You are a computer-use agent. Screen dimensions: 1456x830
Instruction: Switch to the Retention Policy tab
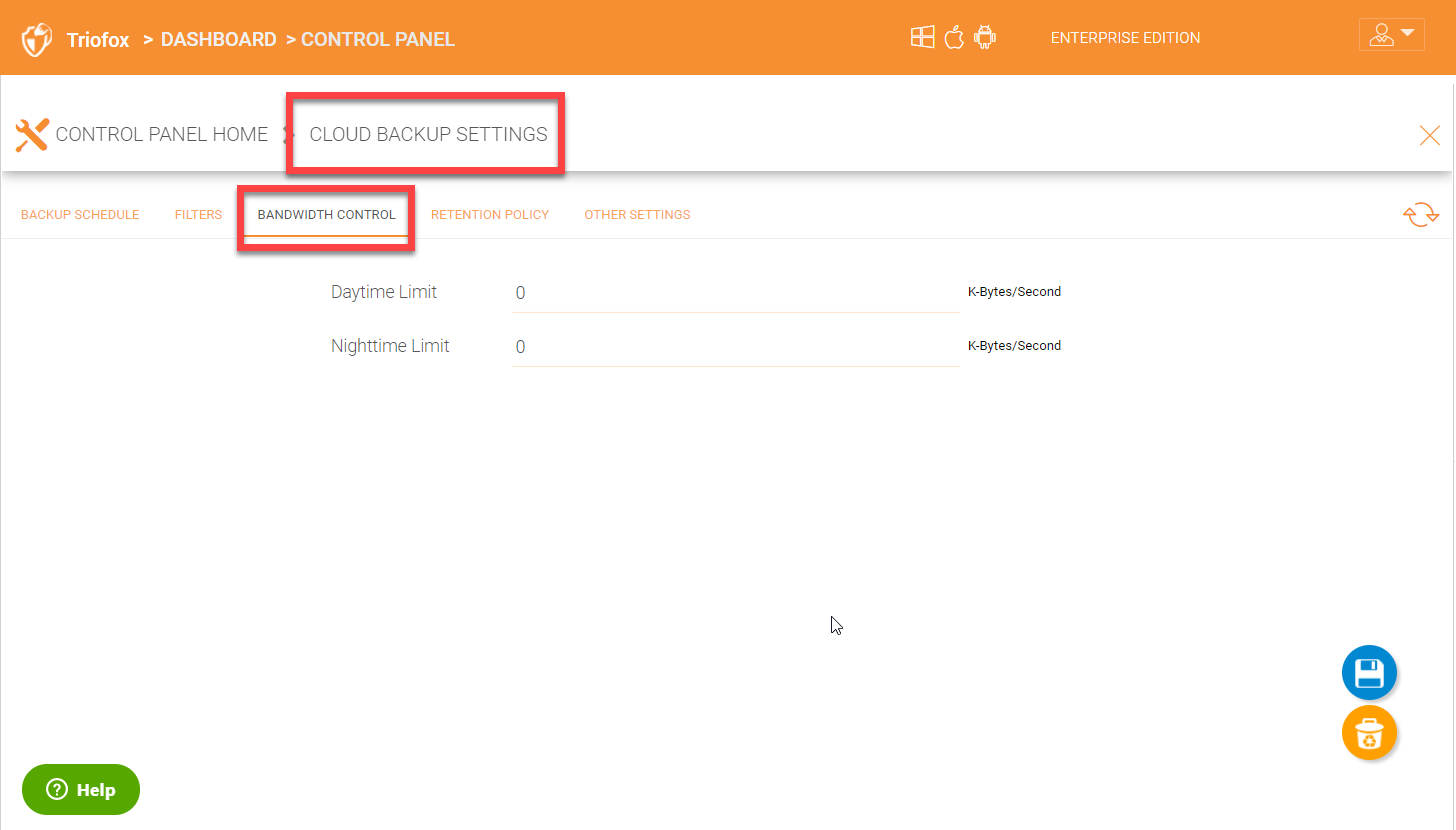(x=490, y=215)
